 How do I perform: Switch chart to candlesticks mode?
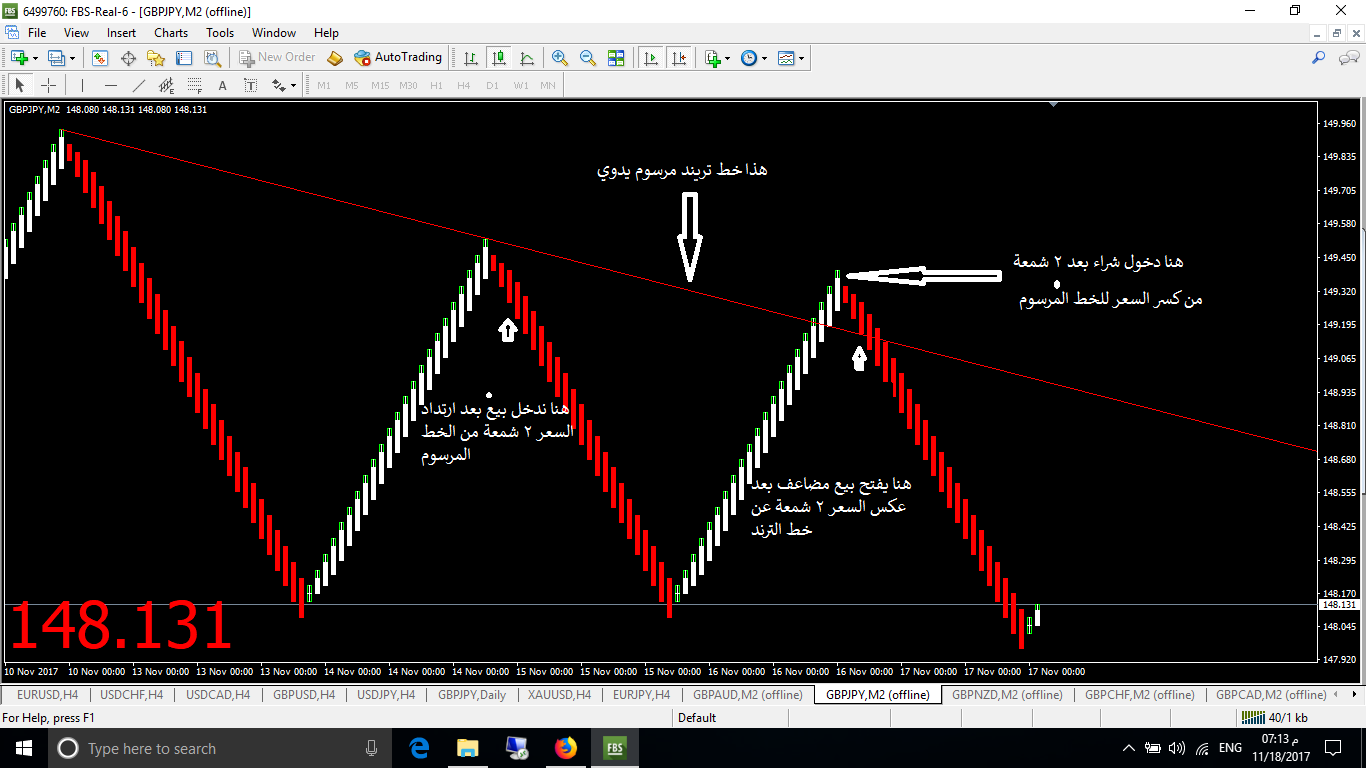click(x=499, y=58)
